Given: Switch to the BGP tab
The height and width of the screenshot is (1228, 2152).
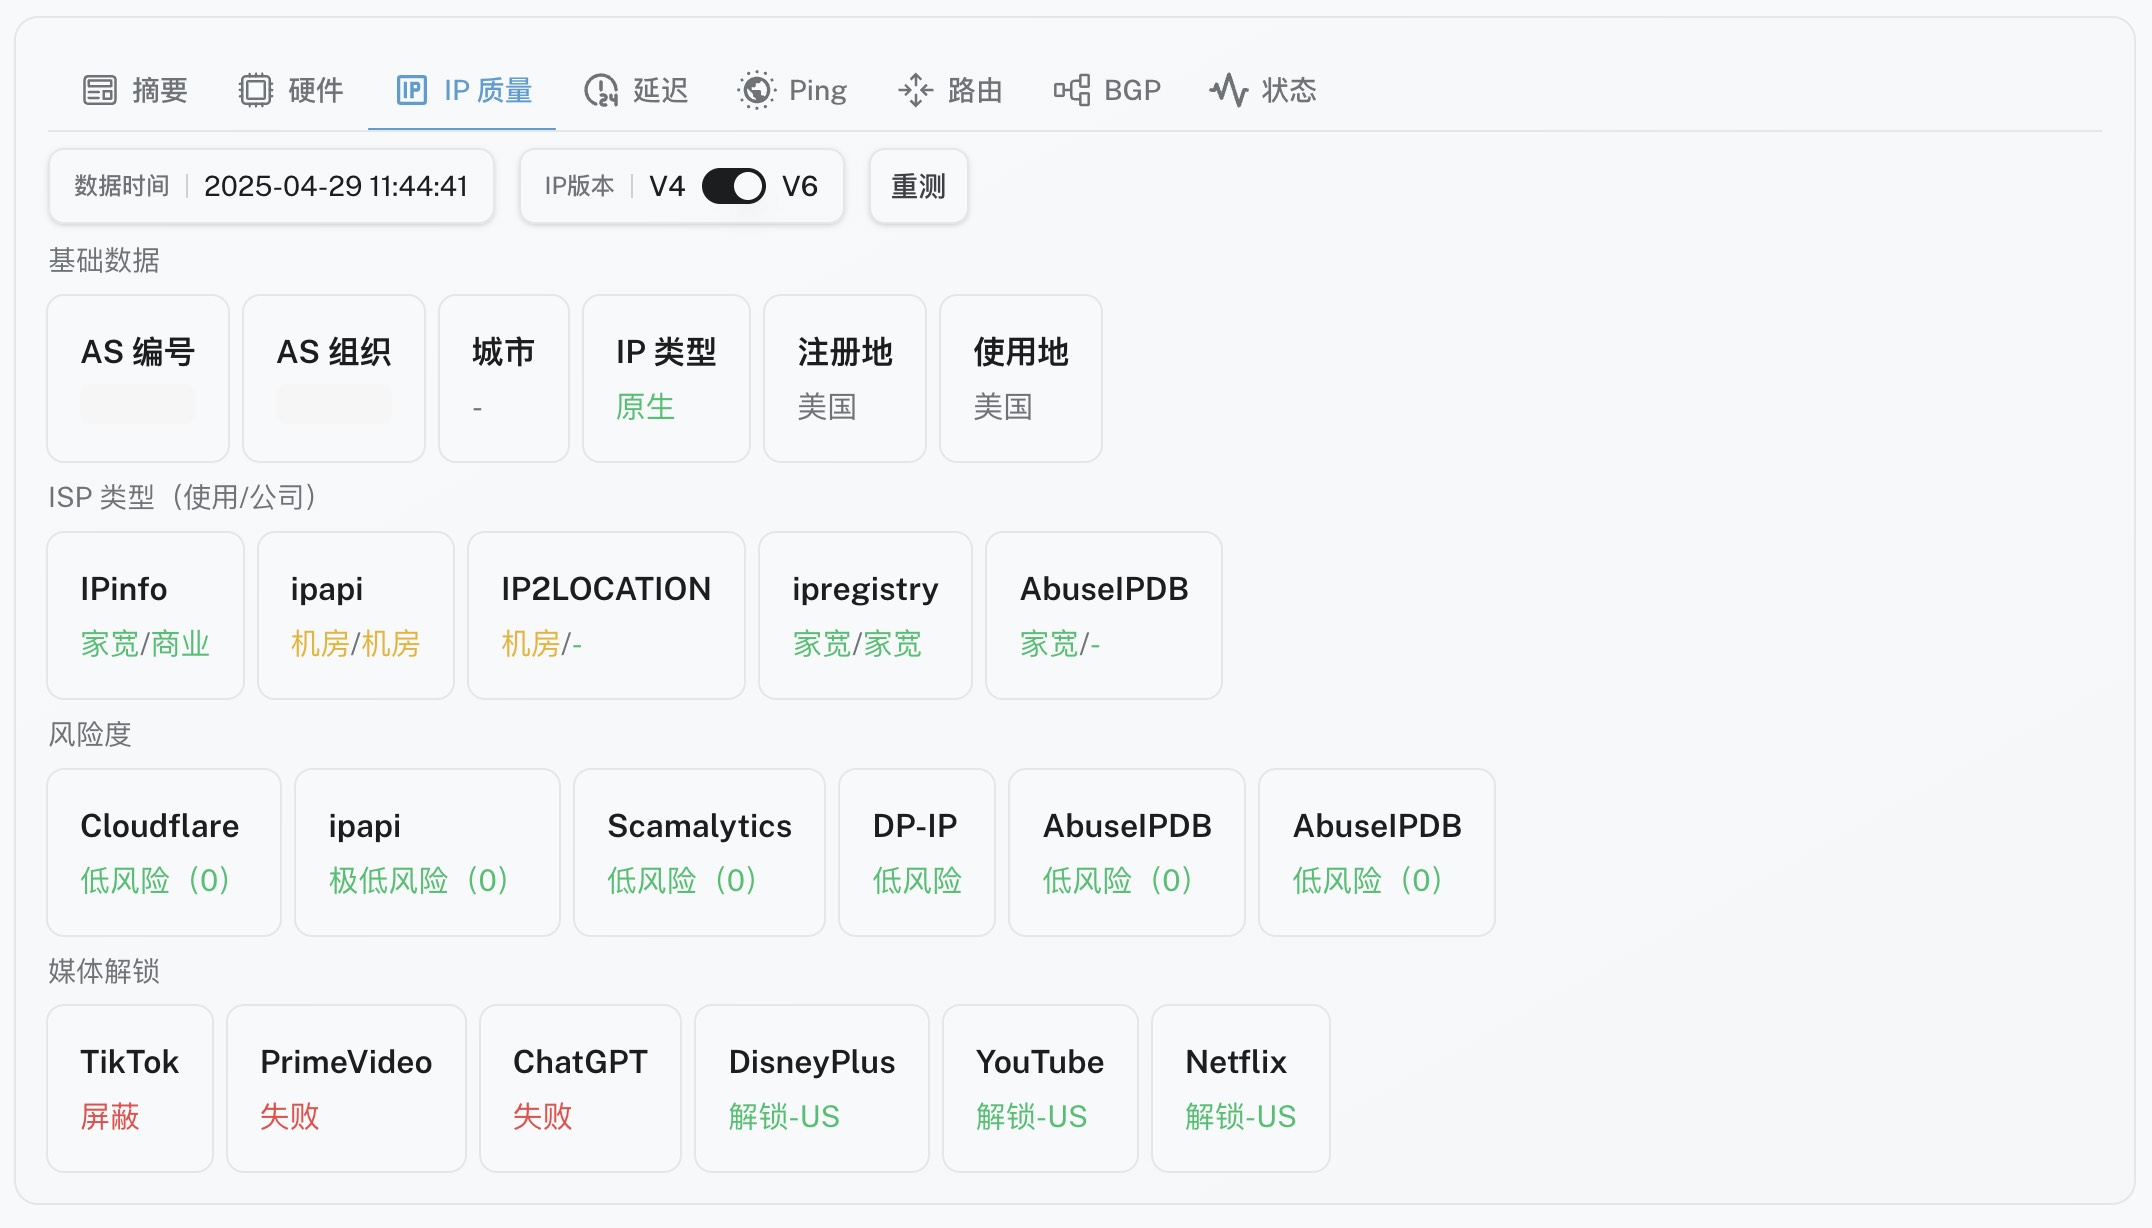Looking at the screenshot, I should [1132, 90].
